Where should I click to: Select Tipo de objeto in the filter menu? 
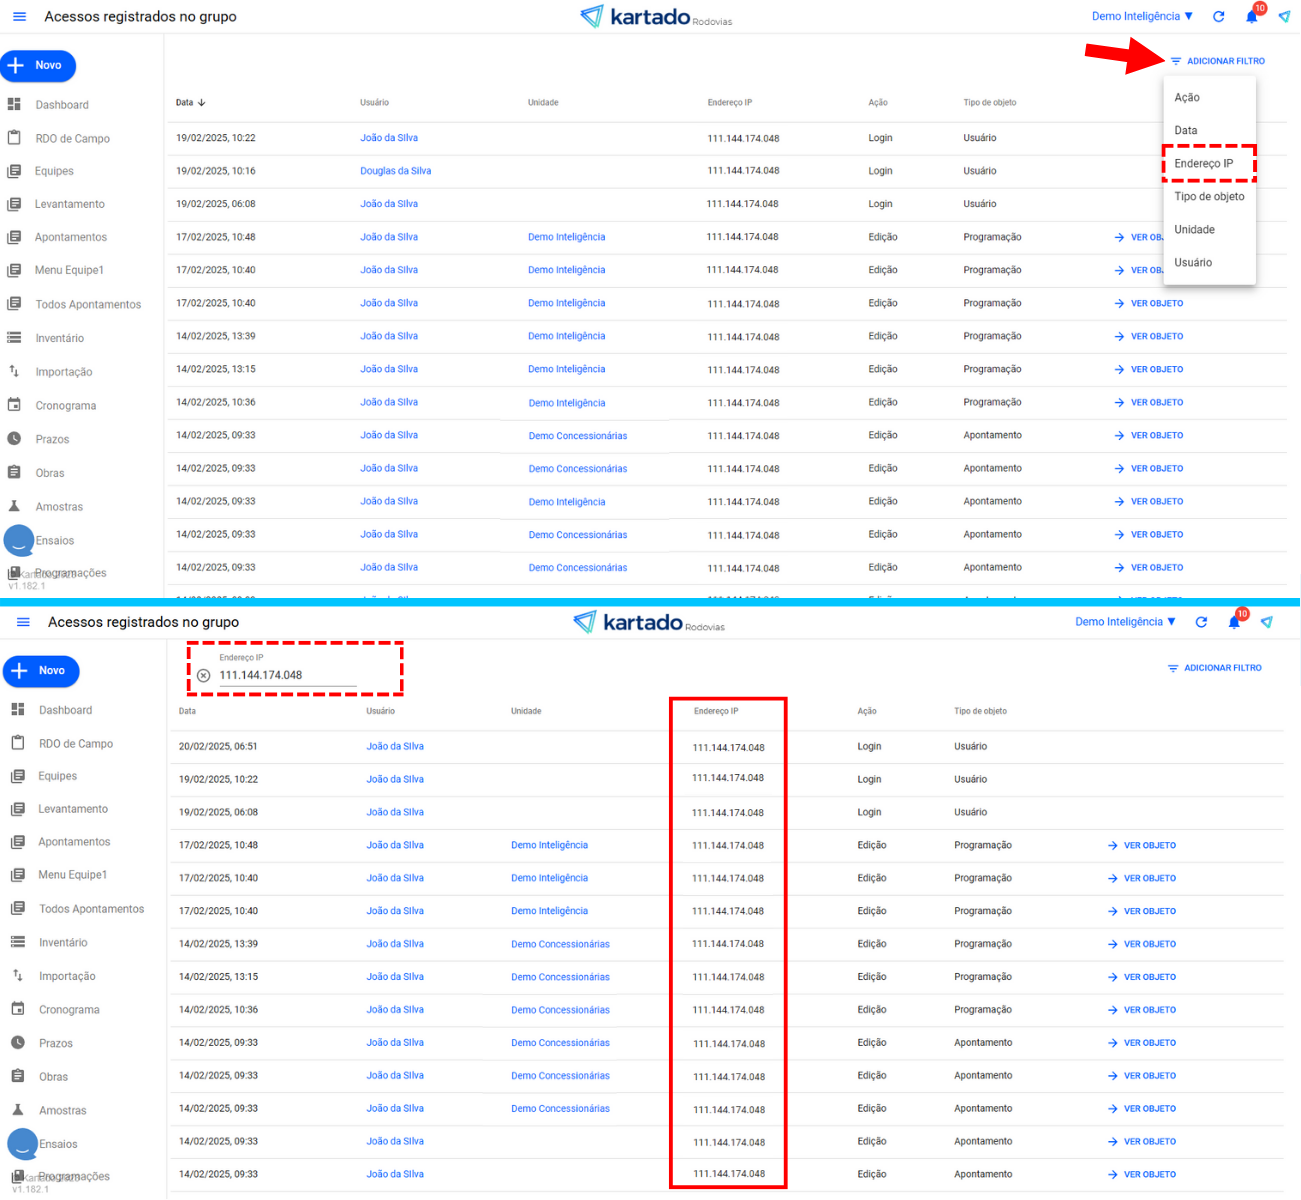(1209, 197)
